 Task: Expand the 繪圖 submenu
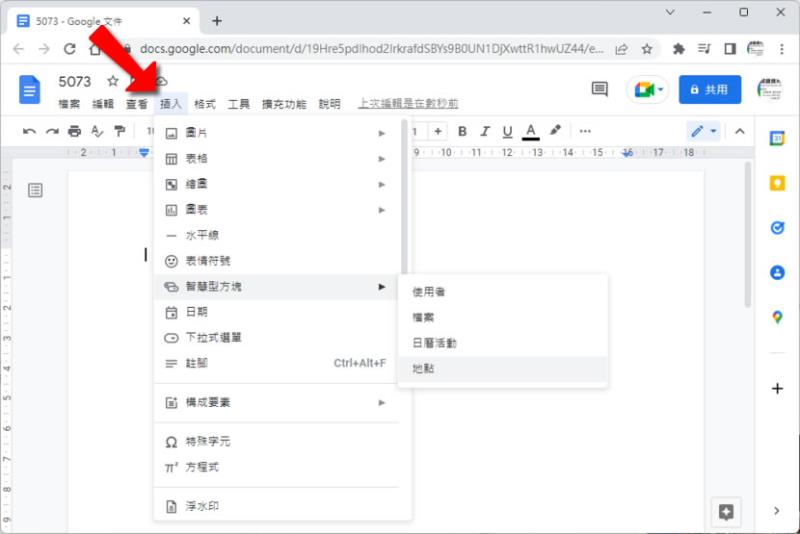tap(276, 184)
